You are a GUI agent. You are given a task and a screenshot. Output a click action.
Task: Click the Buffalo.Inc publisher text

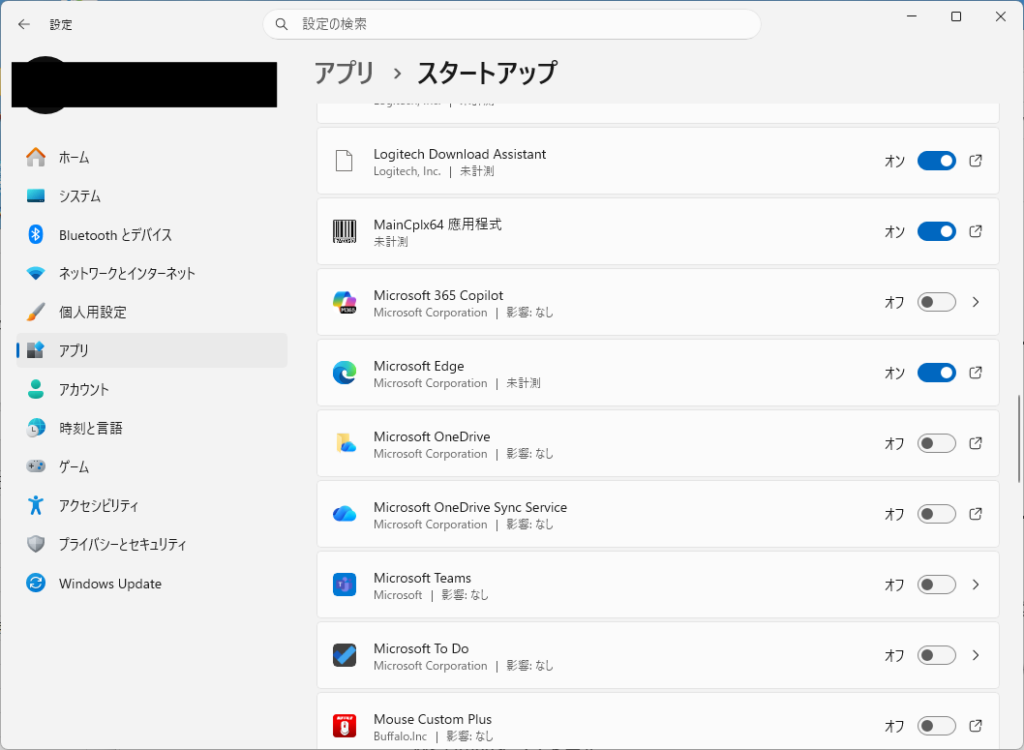pyautogui.click(x=400, y=736)
